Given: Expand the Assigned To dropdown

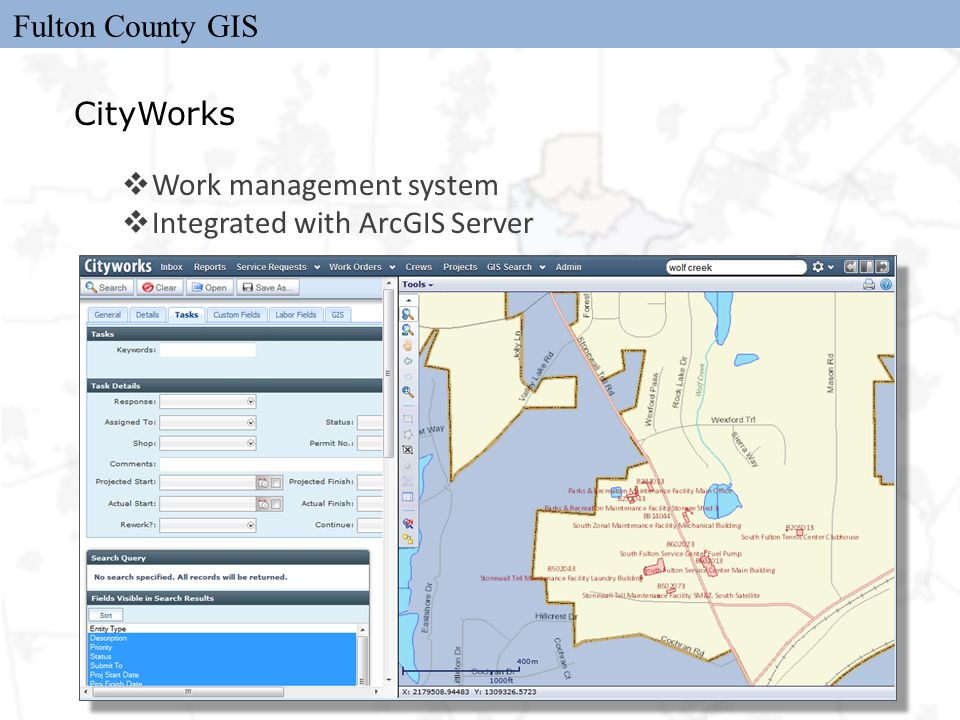Looking at the screenshot, I should [250, 422].
